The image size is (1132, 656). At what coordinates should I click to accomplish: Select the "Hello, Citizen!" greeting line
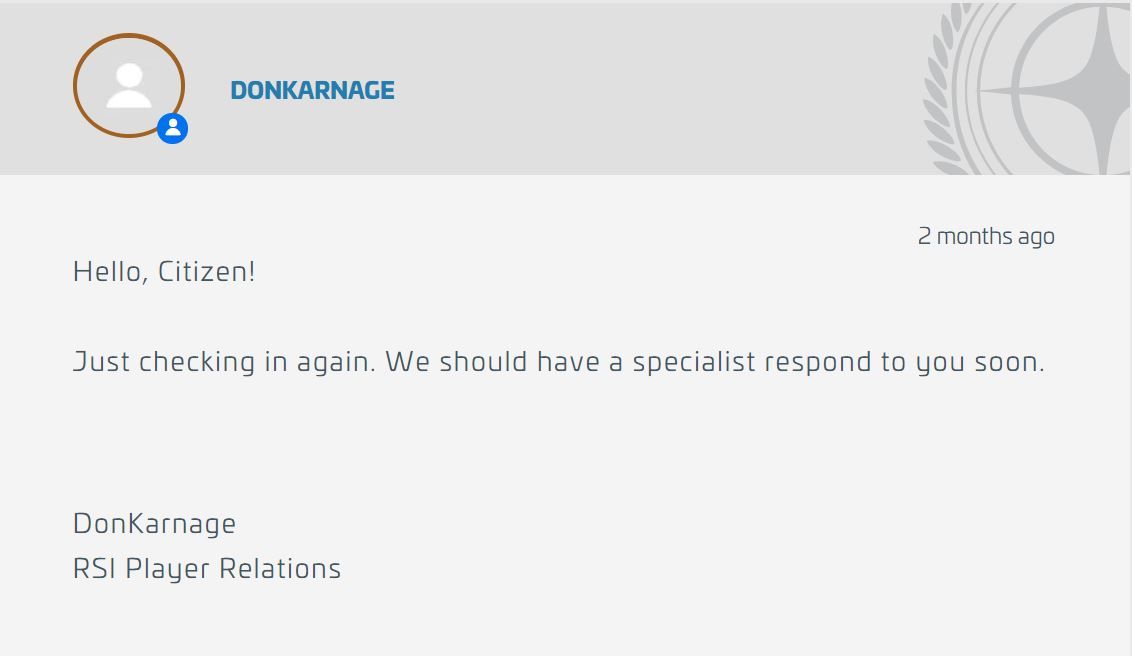click(164, 271)
